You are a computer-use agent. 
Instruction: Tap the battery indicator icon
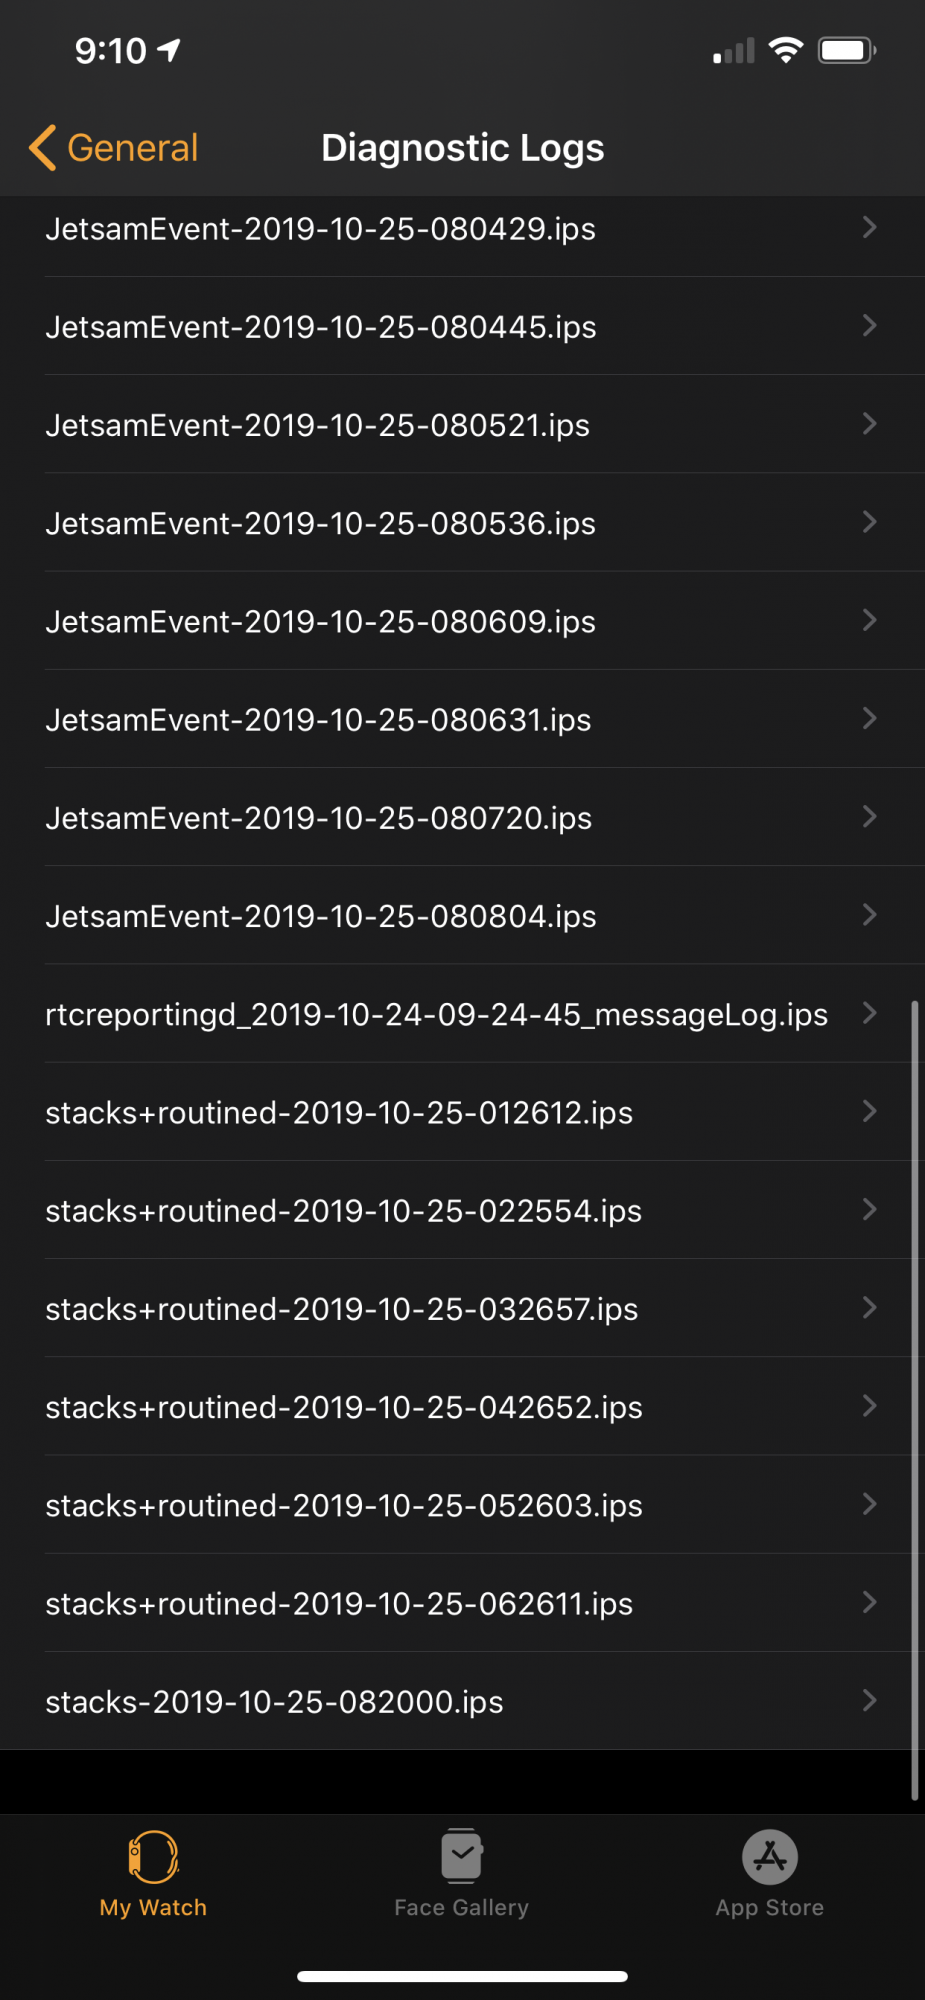[847, 50]
